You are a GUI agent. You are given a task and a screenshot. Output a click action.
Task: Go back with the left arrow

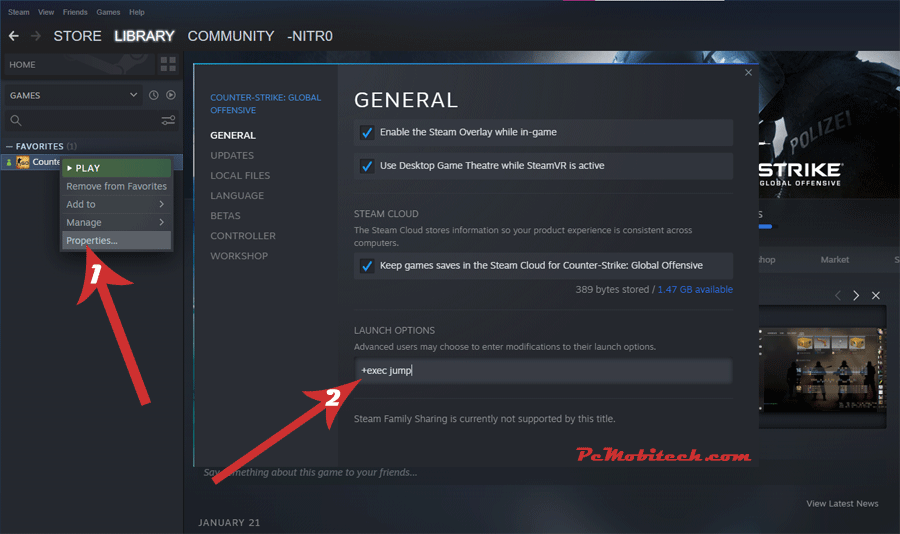point(14,36)
